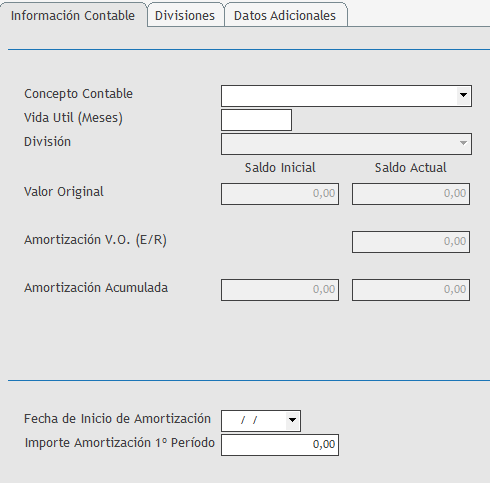Select the Información Contable tab
This screenshot has width=490, height=483.
[x=73, y=15]
